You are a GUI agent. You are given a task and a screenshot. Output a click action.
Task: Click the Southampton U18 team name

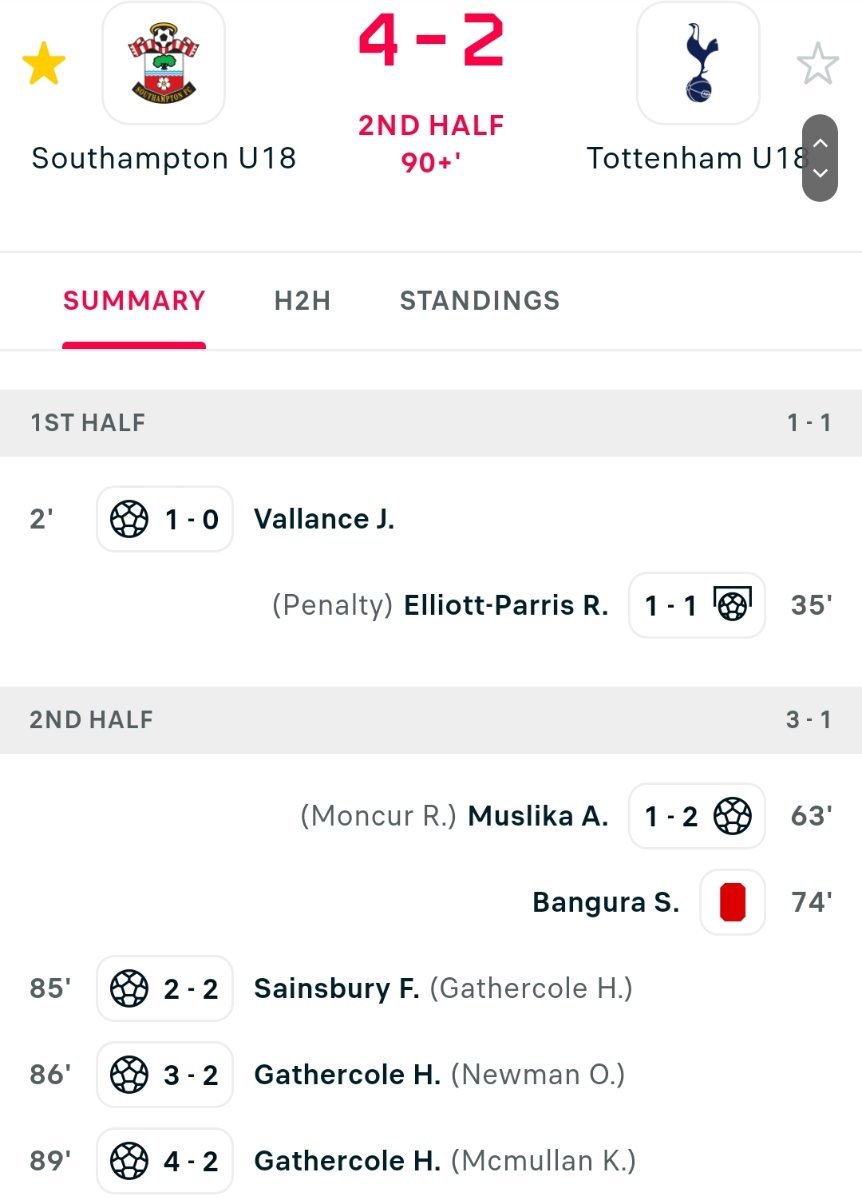[164, 158]
